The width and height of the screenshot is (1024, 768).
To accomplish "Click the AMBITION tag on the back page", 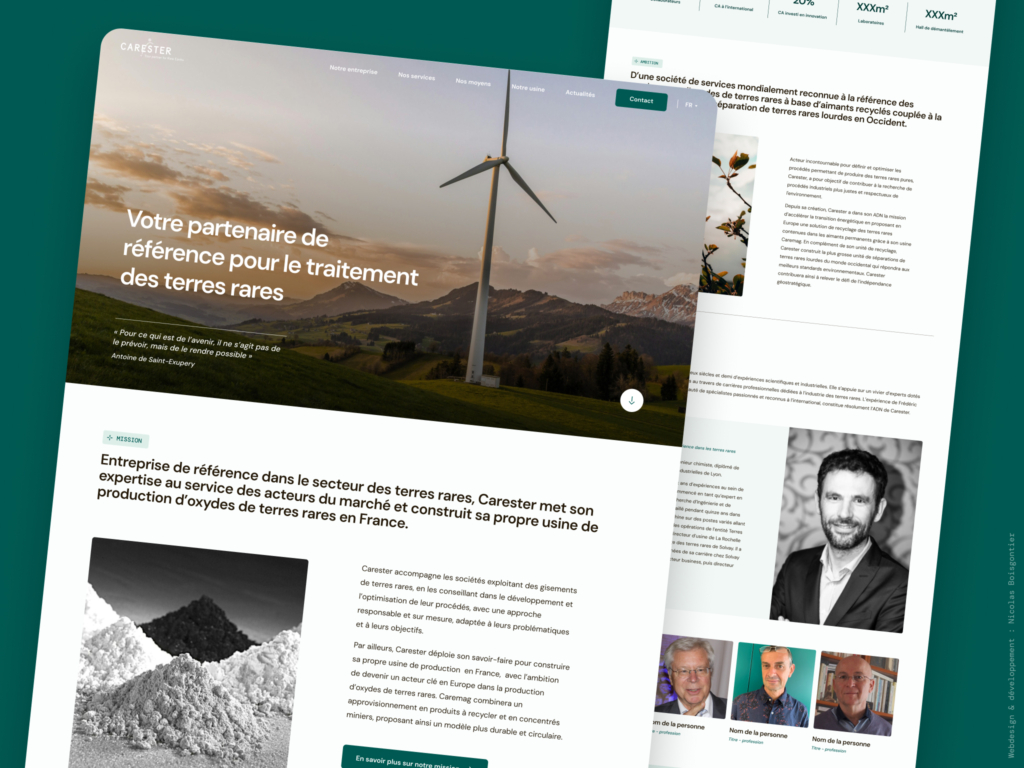I will [647, 63].
